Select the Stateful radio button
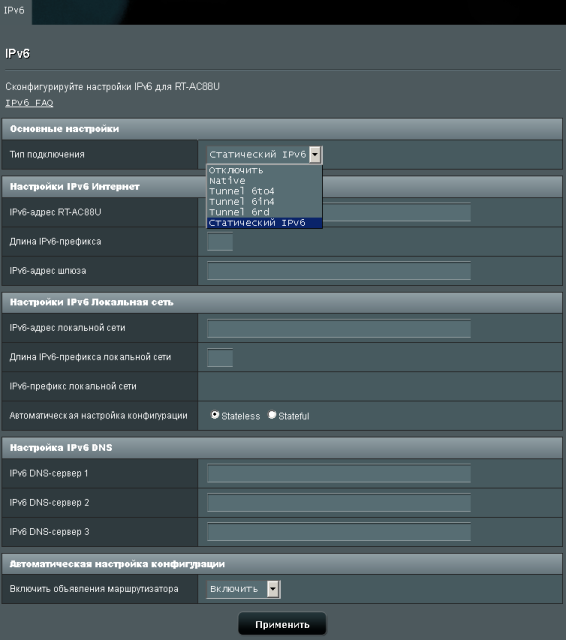566x640 pixels. coord(272,415)
